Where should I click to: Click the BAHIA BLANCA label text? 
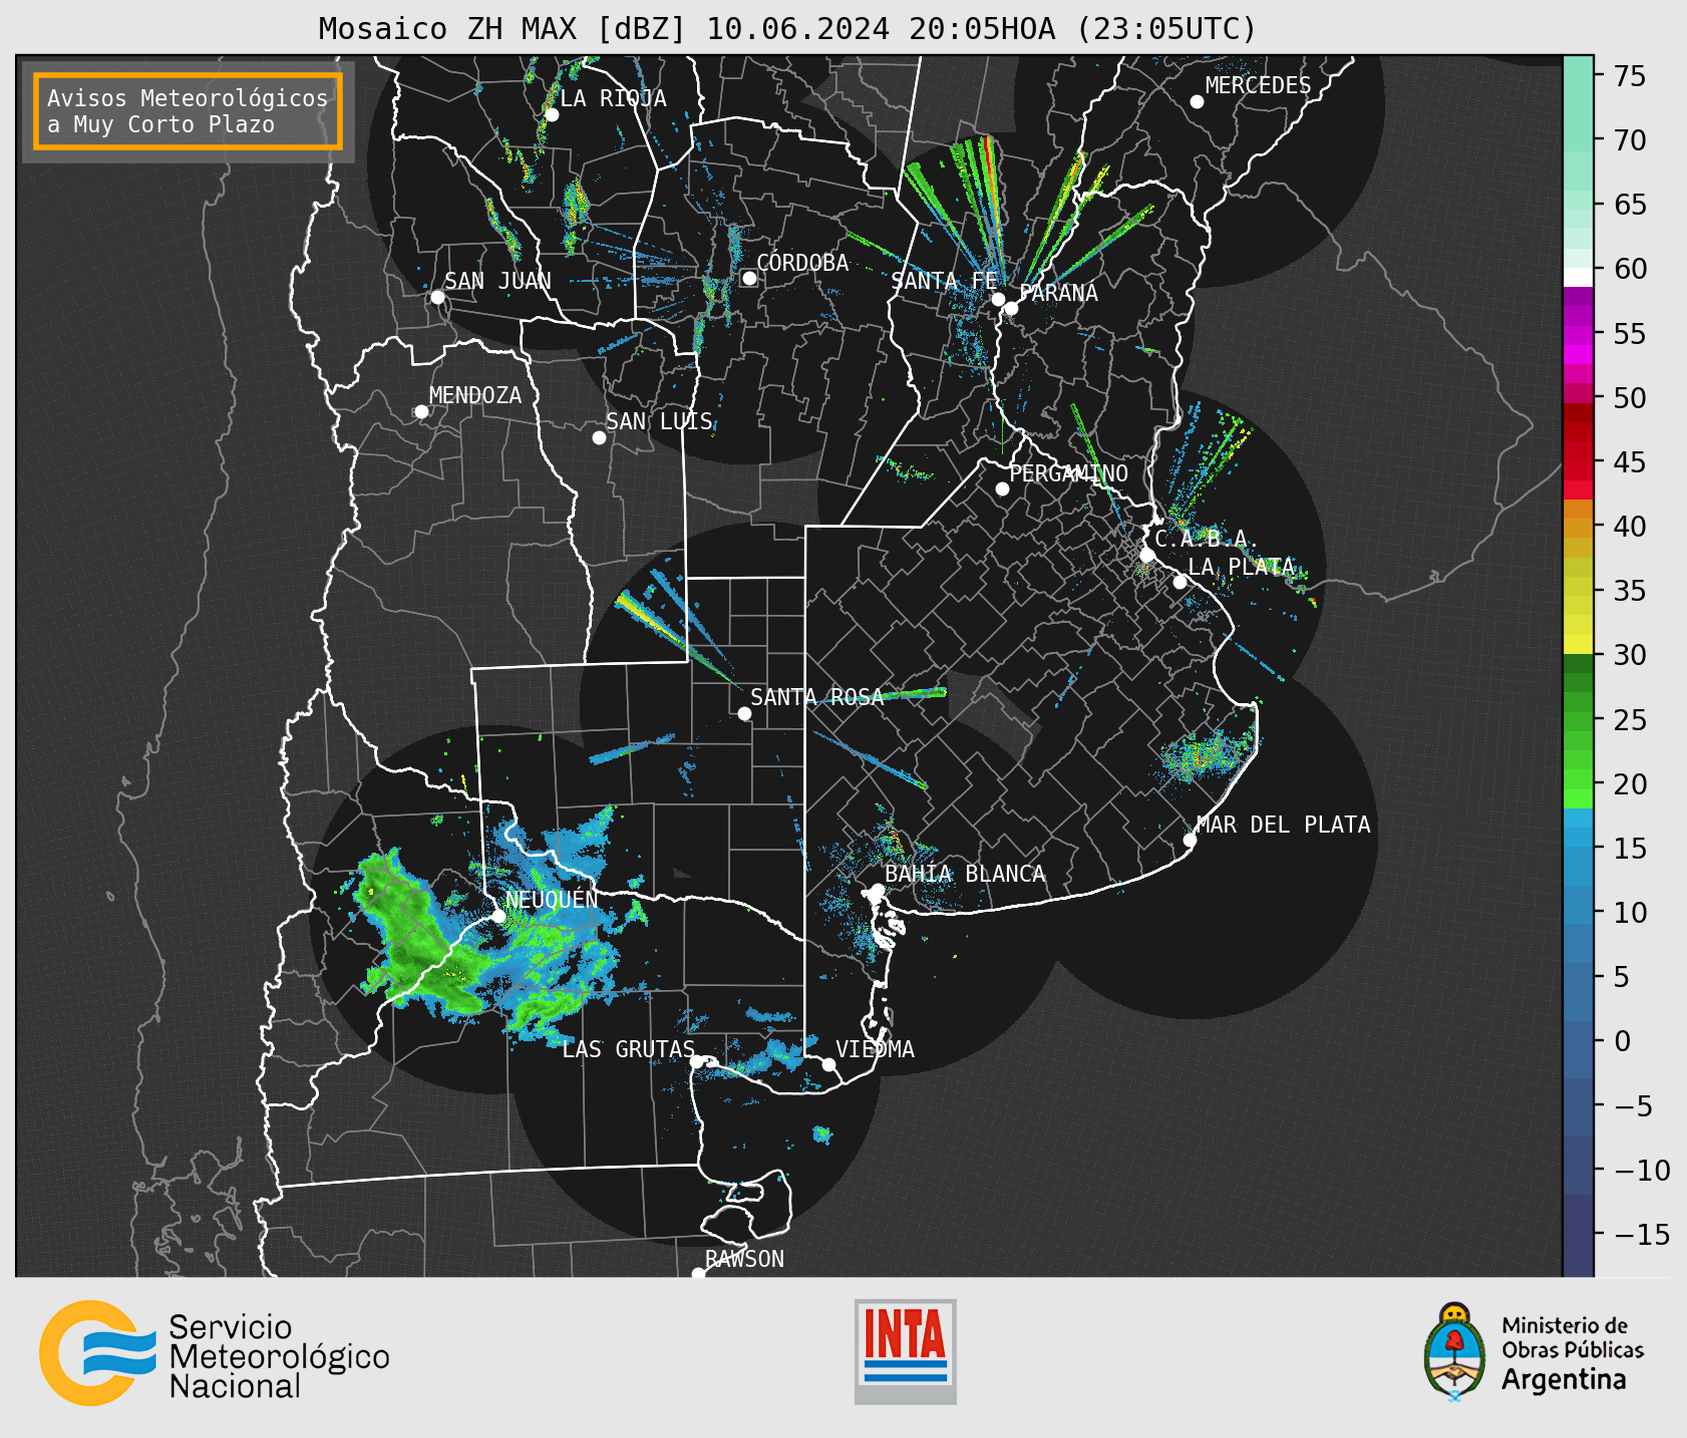click(x=965, y=874)
